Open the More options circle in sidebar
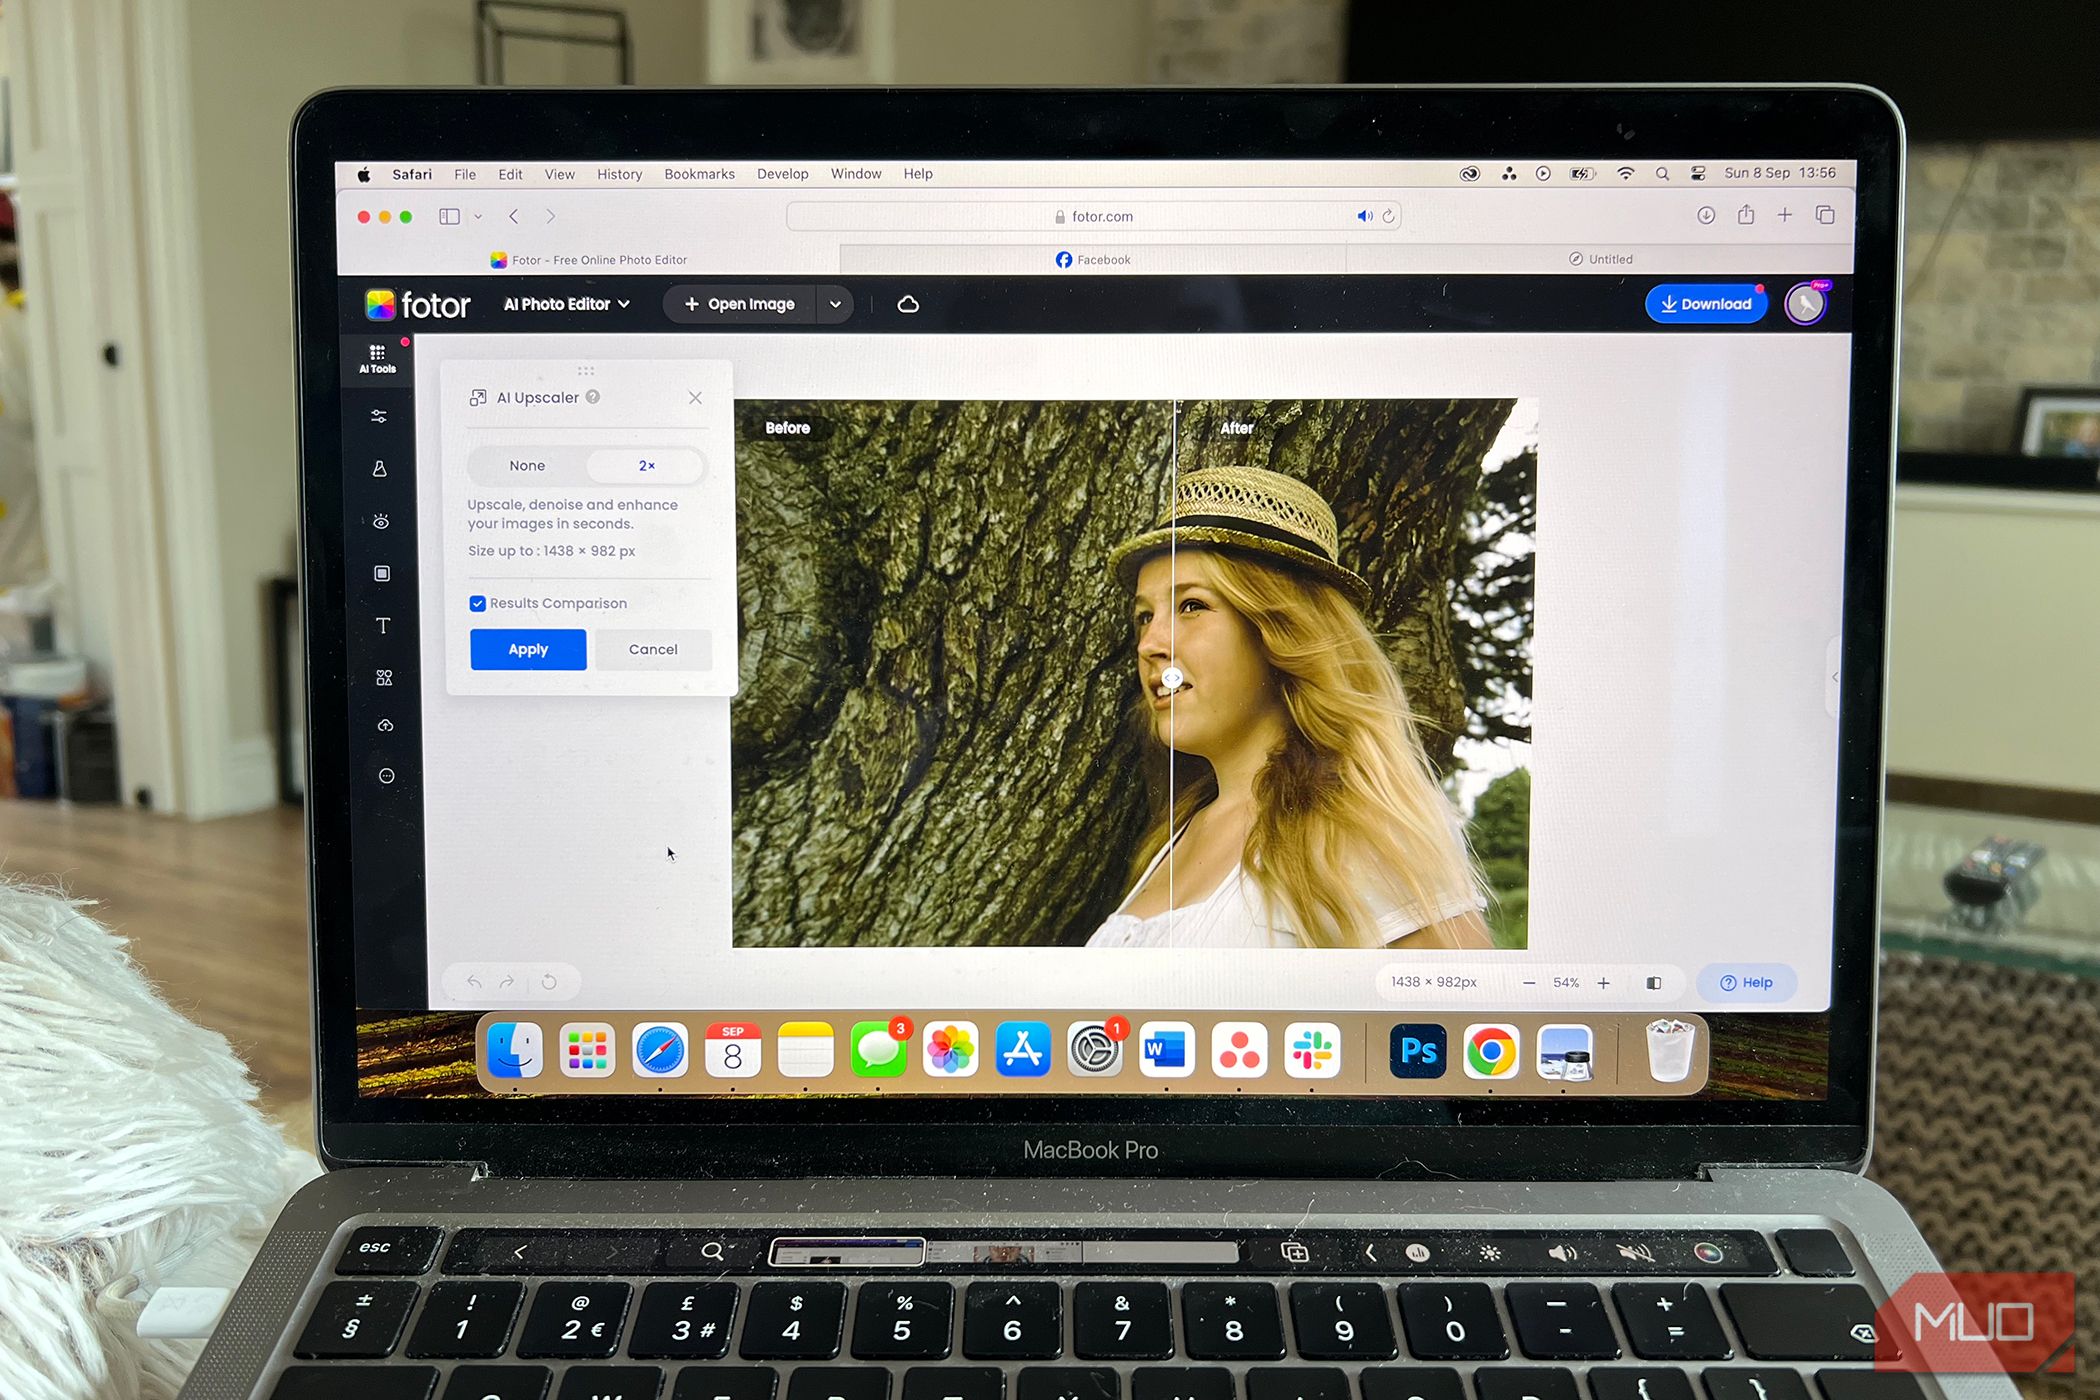The image size is (2100, 1400). pyautogui.click(x=386, y=776)
